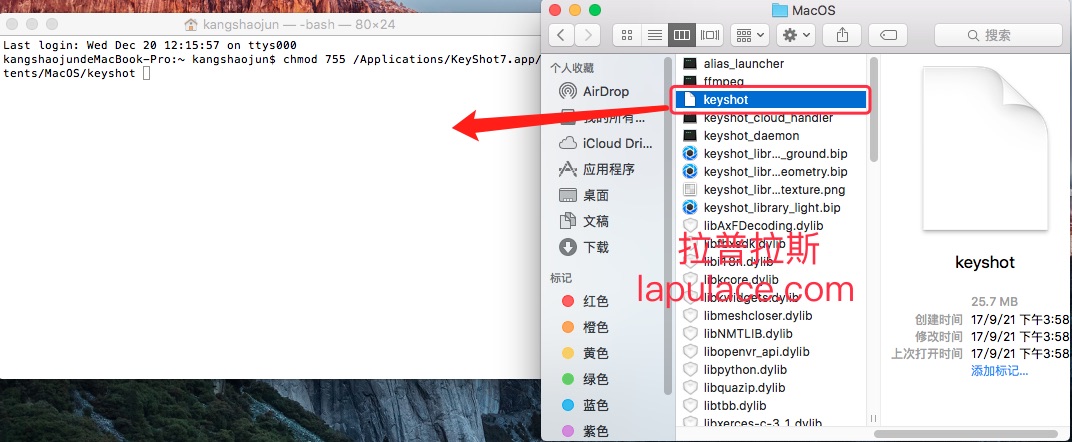The height and width of the screenshot is (442, 1072).
Task: Click the 添加标记... link
Action: (x=999, y=371)
